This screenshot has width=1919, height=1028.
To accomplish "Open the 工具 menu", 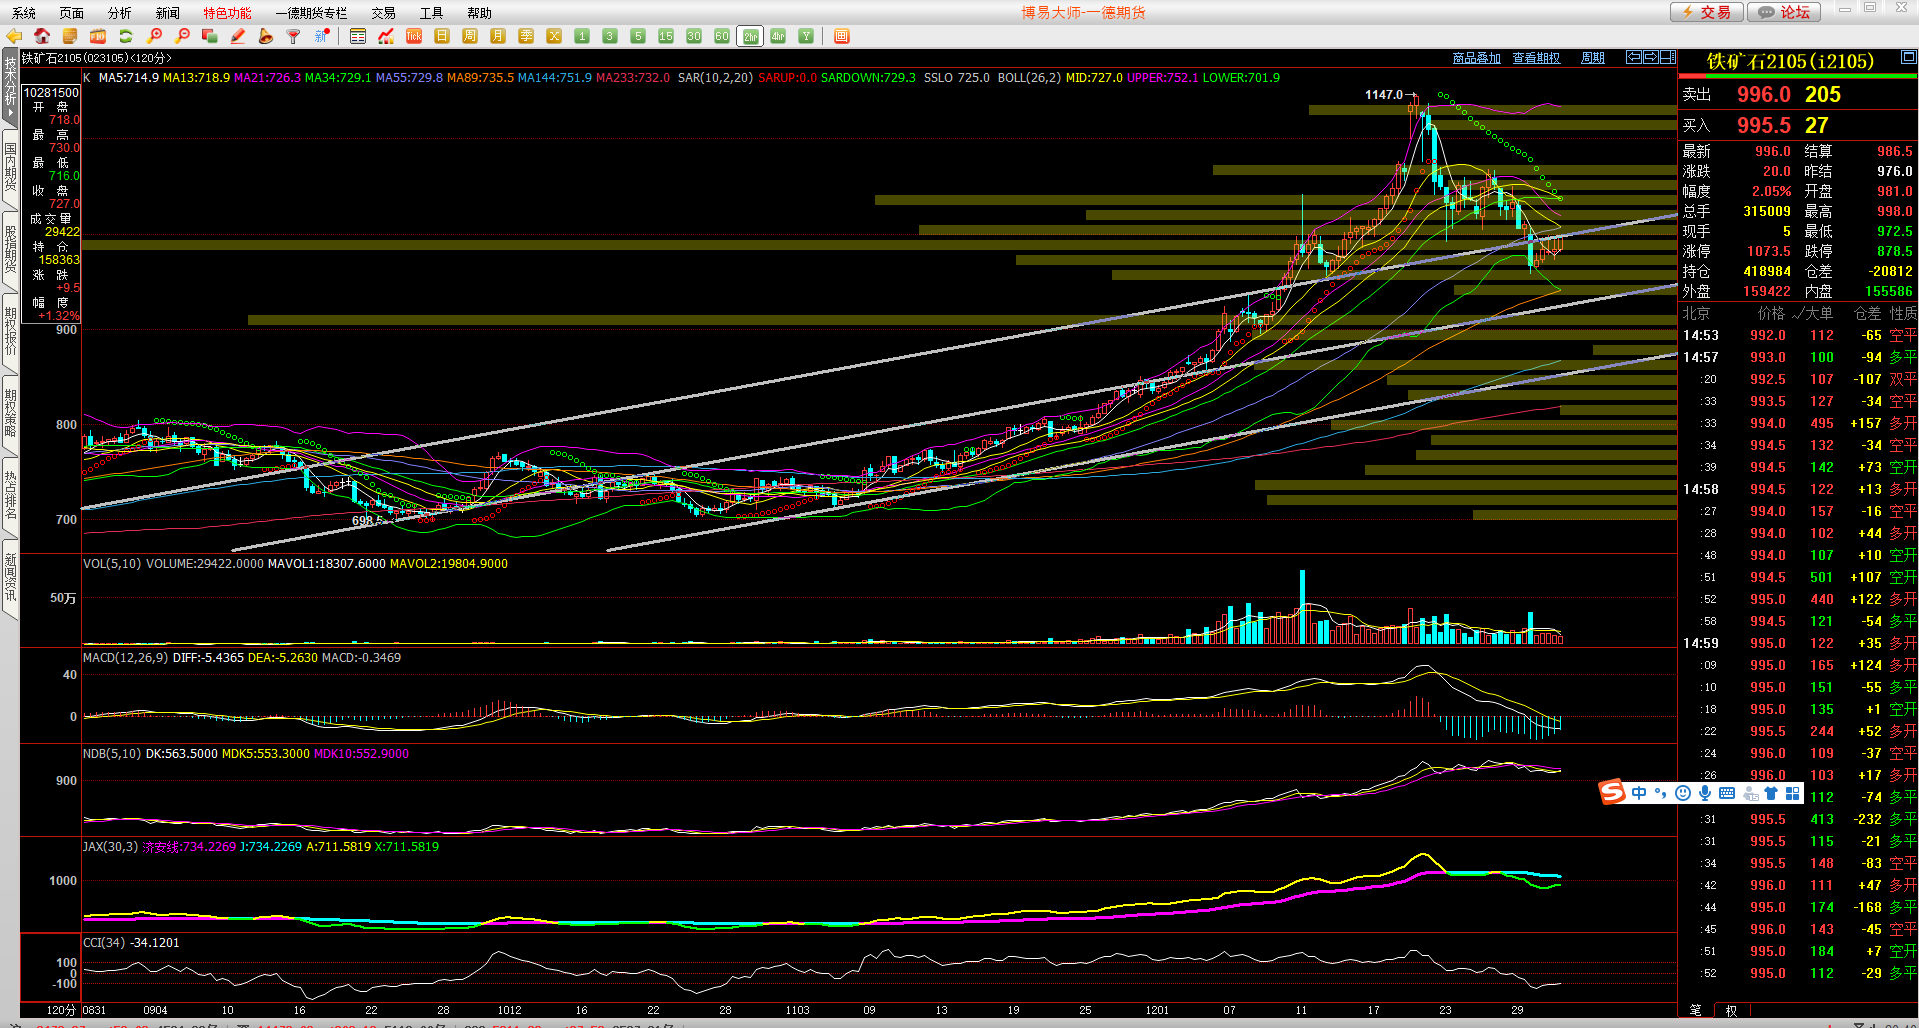I will click(x=432, y=13).
